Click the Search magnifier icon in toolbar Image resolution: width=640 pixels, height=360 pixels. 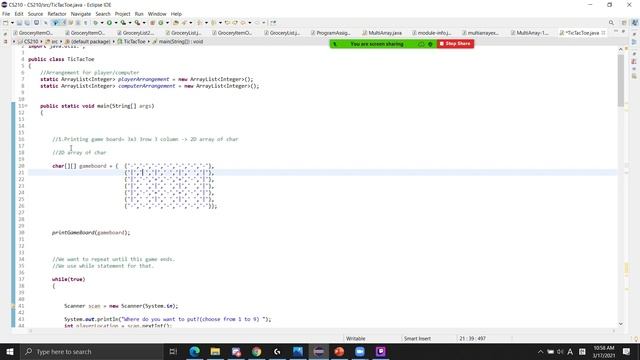coord(611,23)
